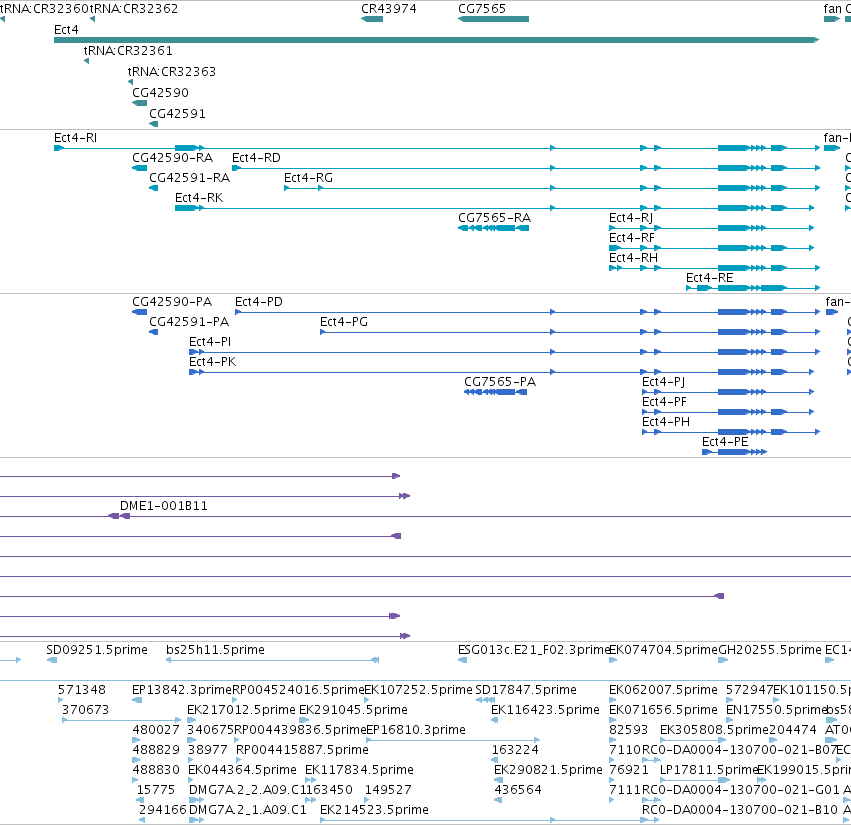The width and height of the screenshot is (851, 825).
Task: Click the CG42590 gene label
Action: click(x=161, y=93)
